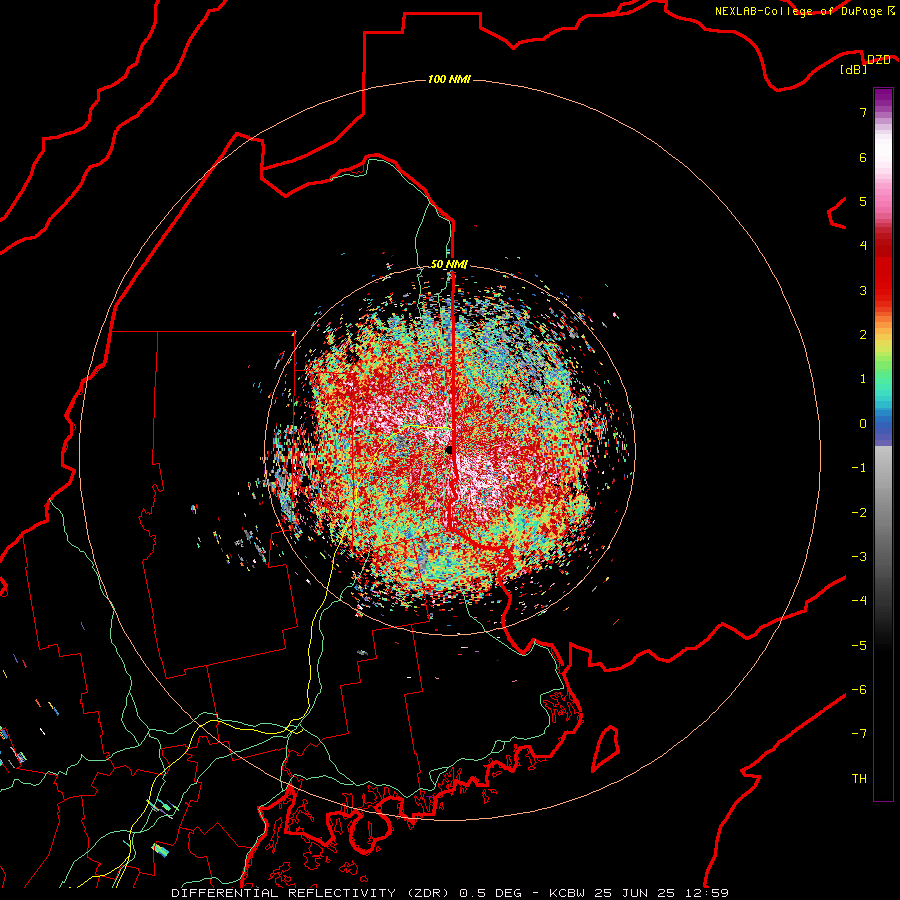
Task: Select the 0 value on the scale
Action: [x=863, y=424]
